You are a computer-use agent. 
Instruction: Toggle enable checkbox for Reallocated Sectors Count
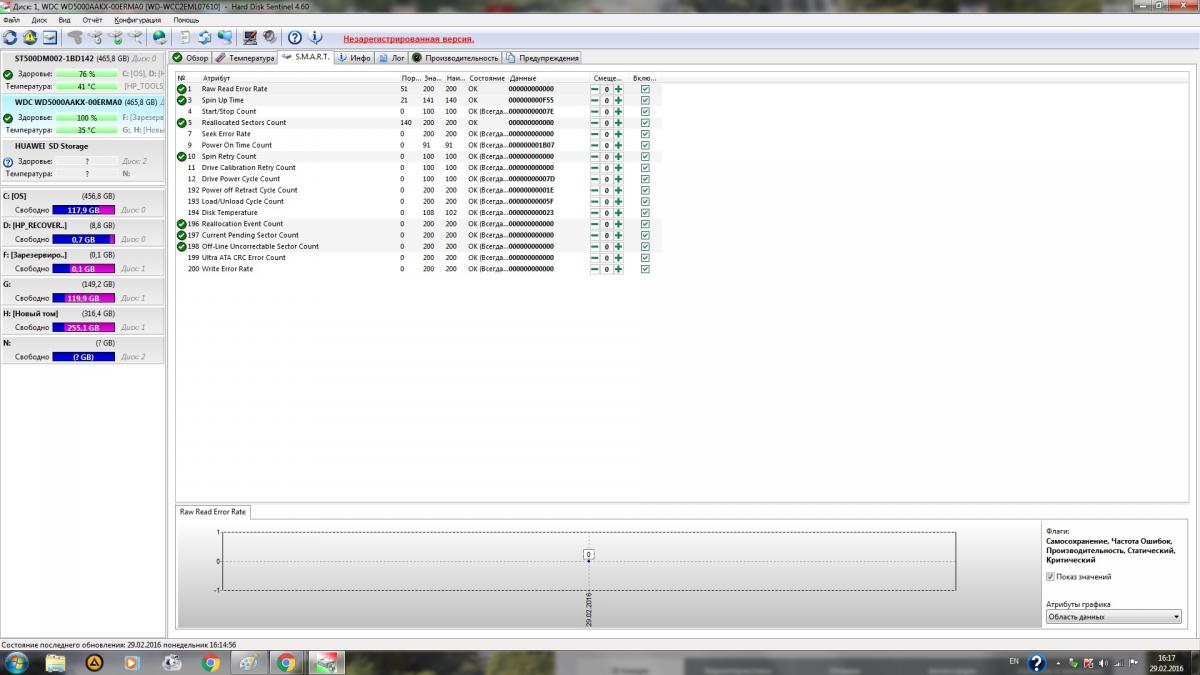(645, 122)
